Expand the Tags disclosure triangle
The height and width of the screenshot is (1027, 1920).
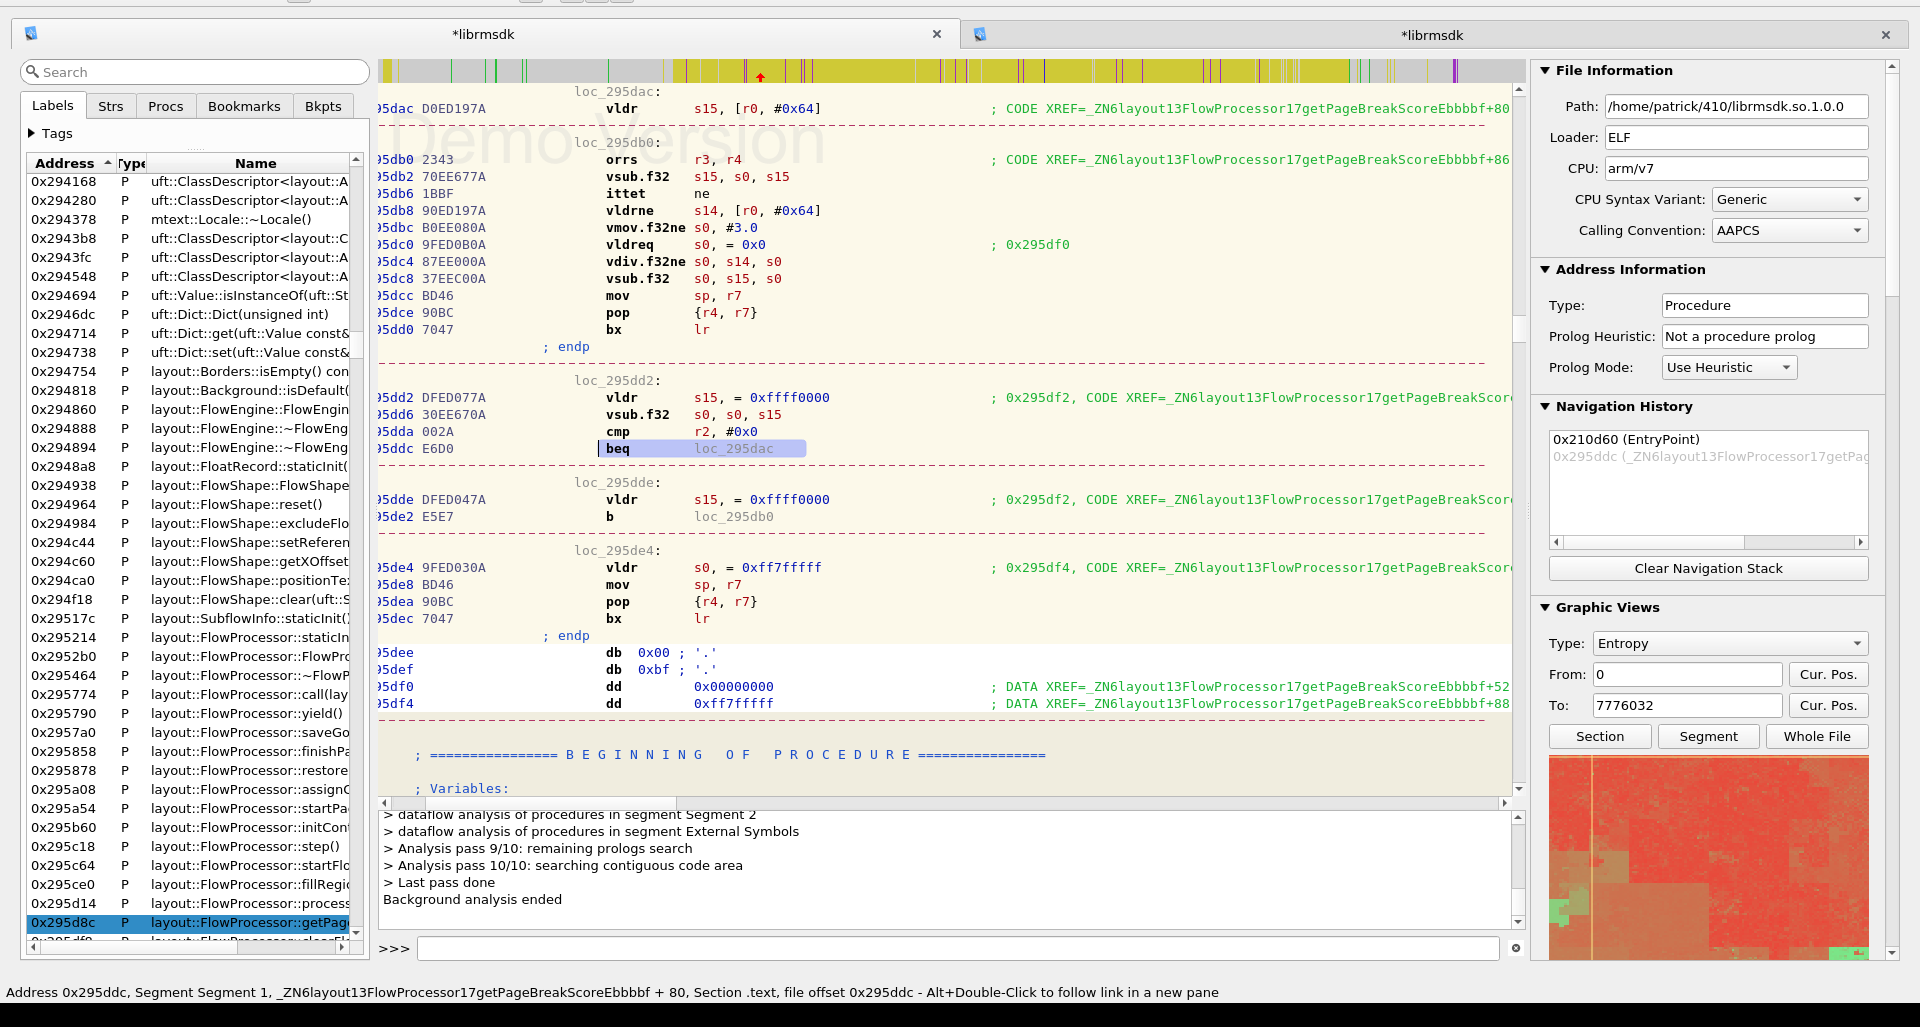click(x=32, y=133)
